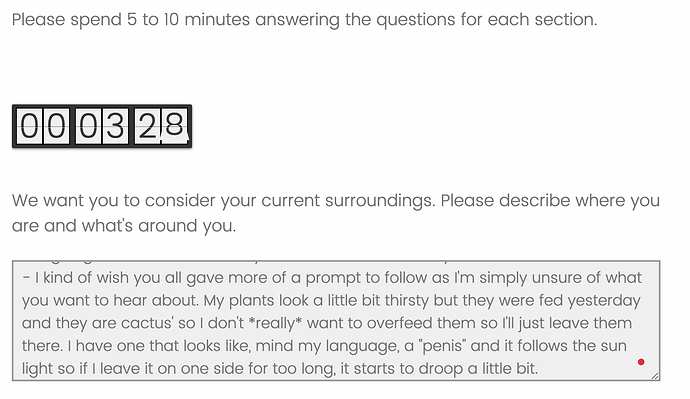Click the word "*really*" in the response
The image size is (690, 399).
[x=275, y=323]
